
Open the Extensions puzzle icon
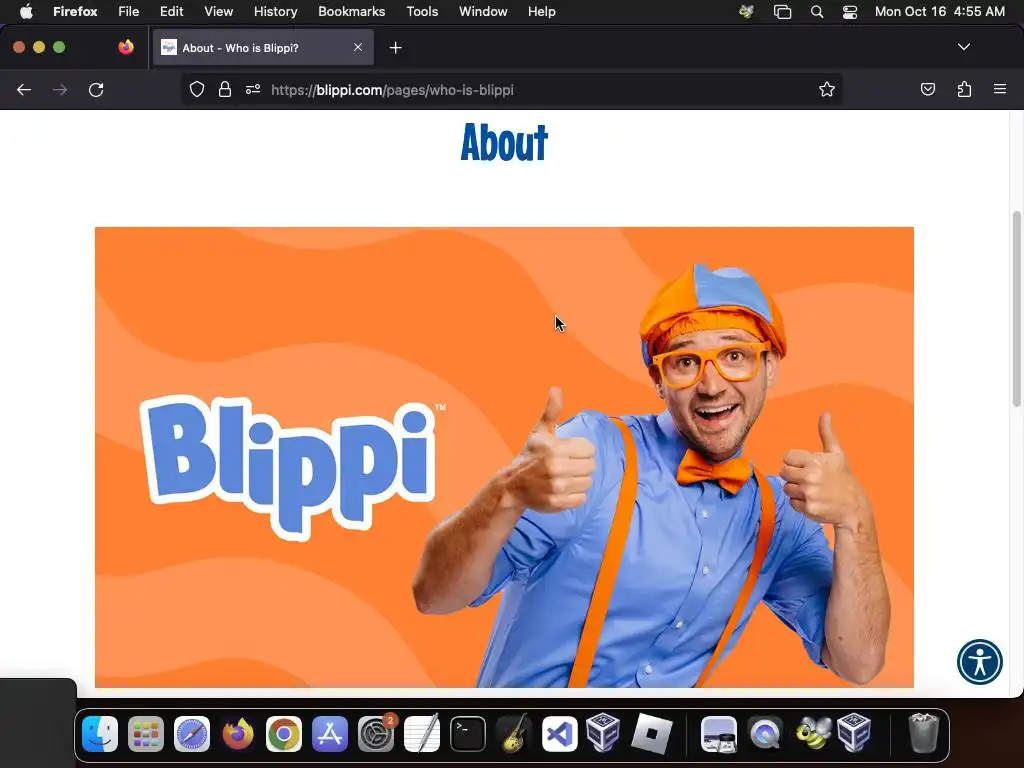(964, 89)
